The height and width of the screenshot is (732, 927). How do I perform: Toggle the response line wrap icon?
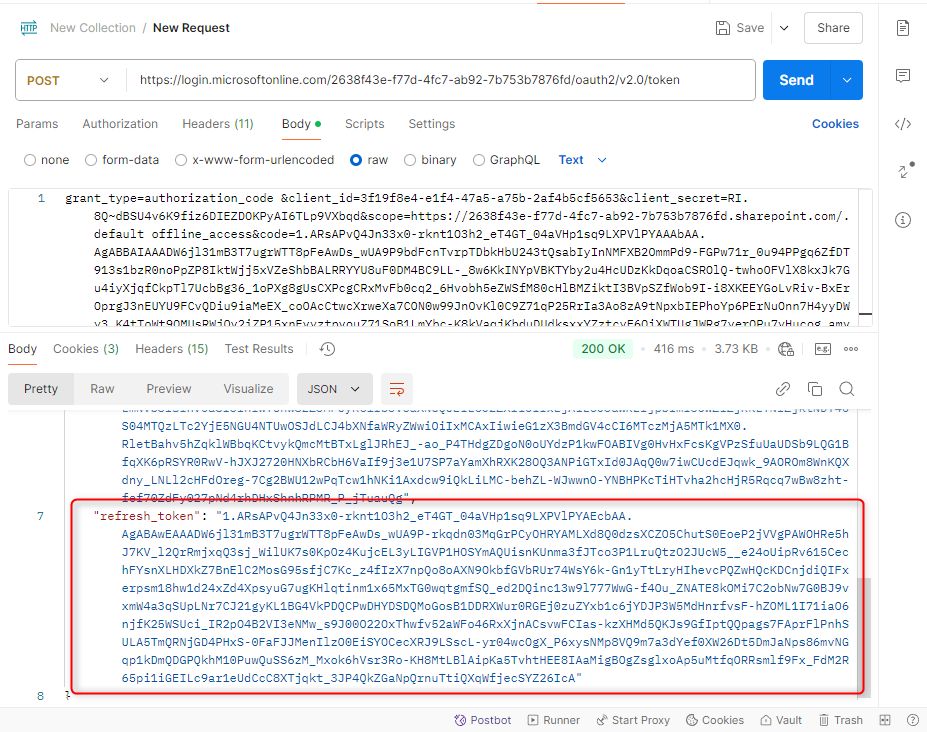click(397, 389)
